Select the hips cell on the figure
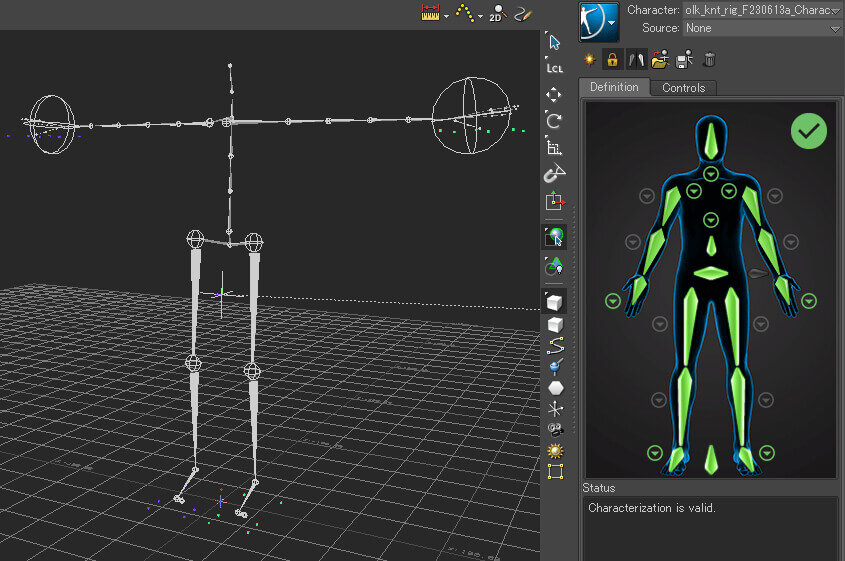 click(x=711, y=273)
